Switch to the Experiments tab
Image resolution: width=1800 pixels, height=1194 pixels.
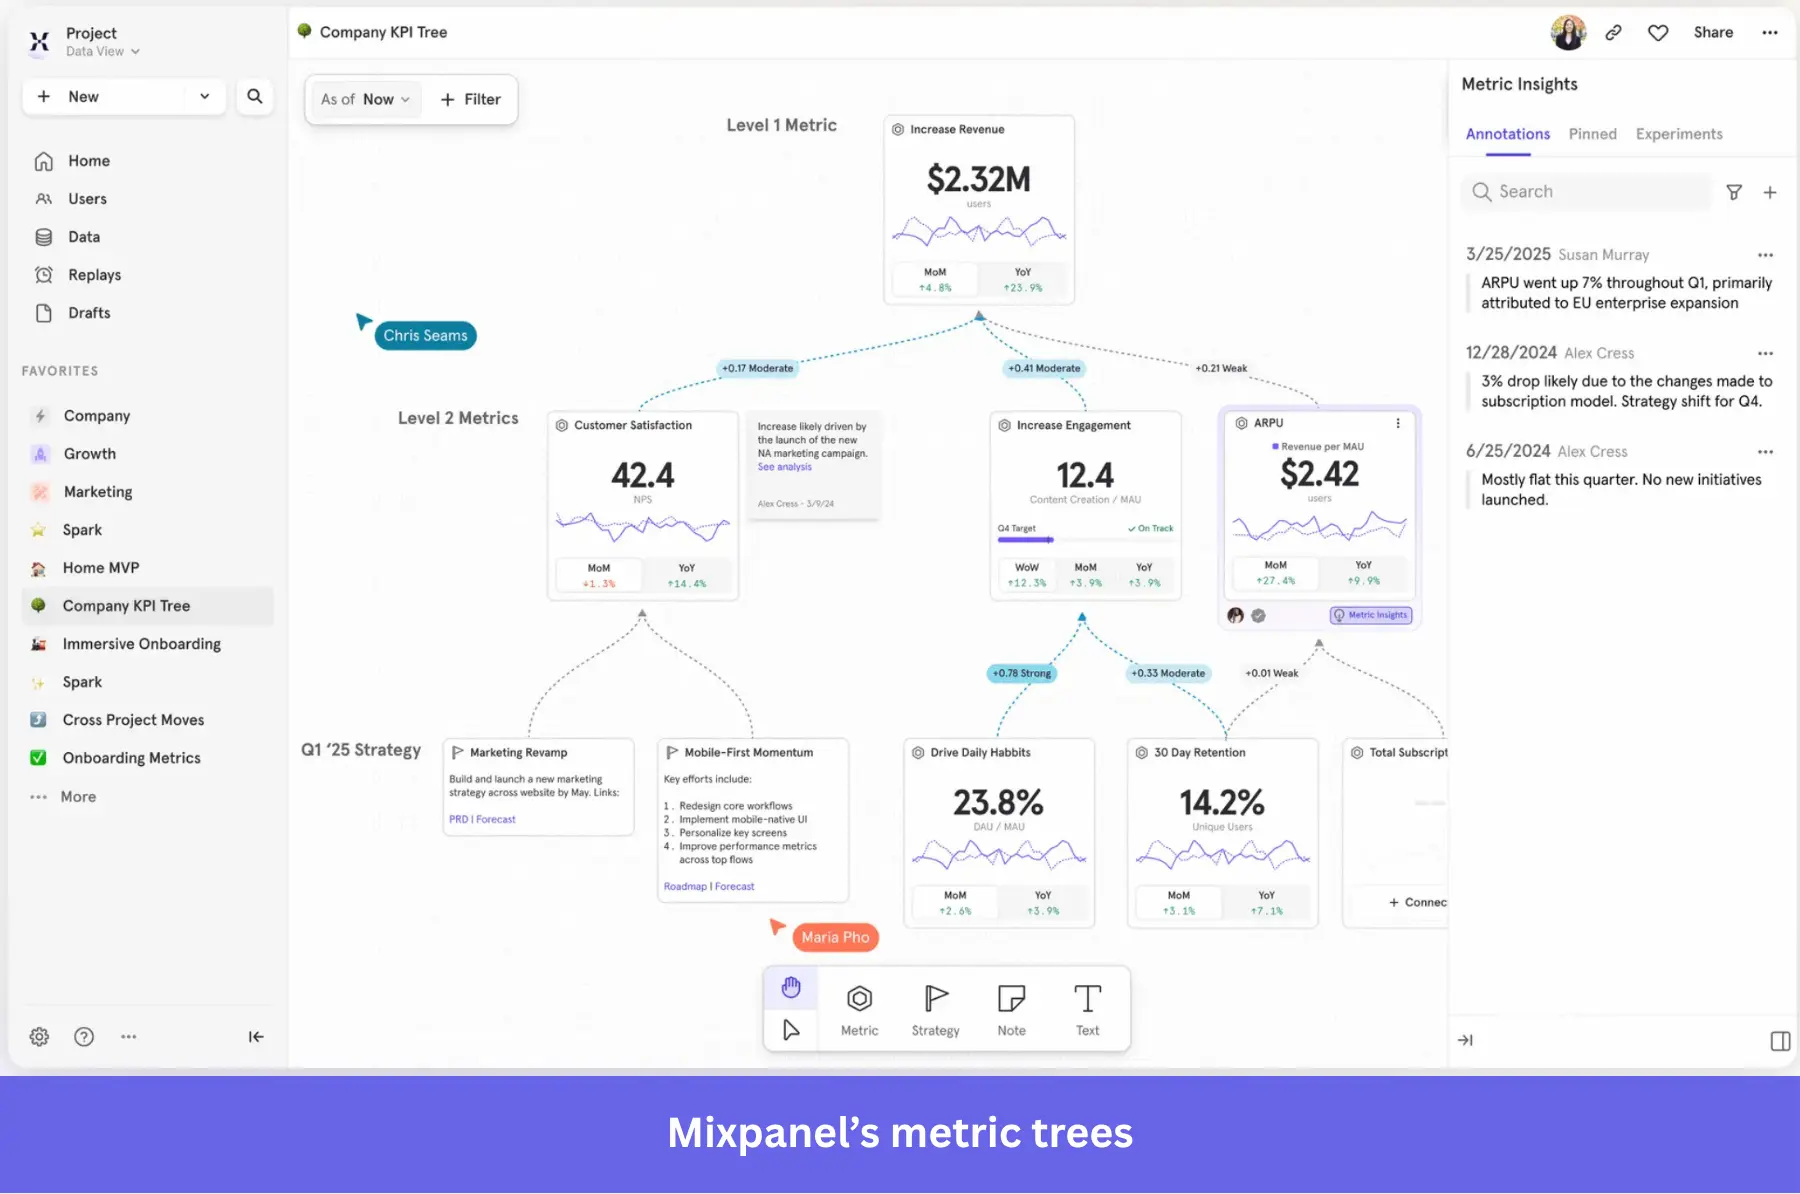1679,134
